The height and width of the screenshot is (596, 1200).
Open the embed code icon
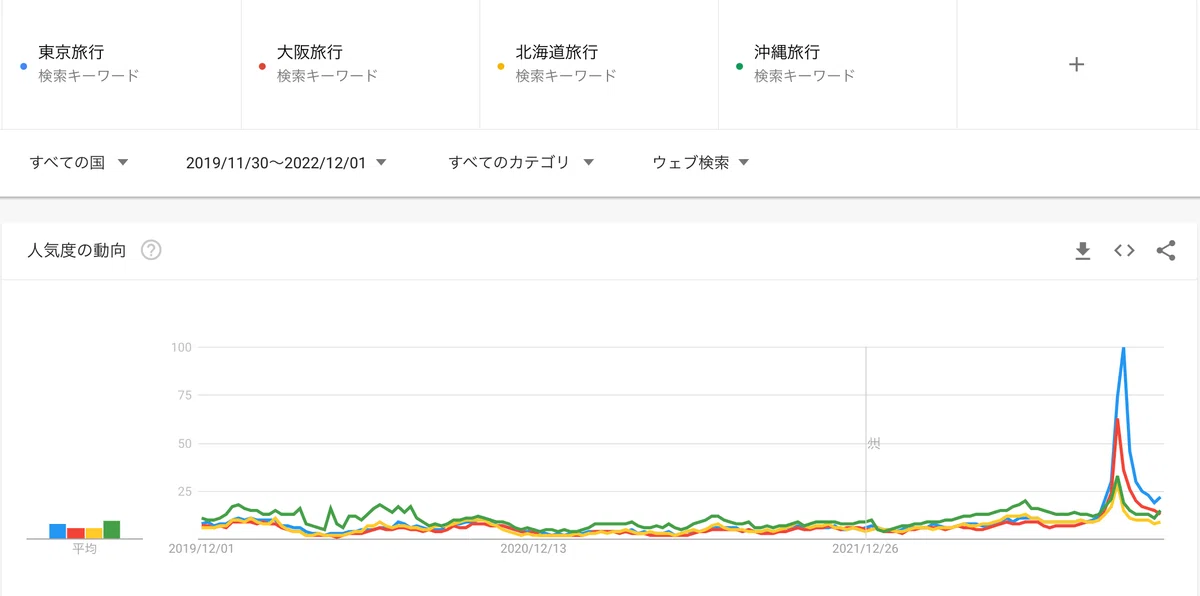pos(1124,251)
